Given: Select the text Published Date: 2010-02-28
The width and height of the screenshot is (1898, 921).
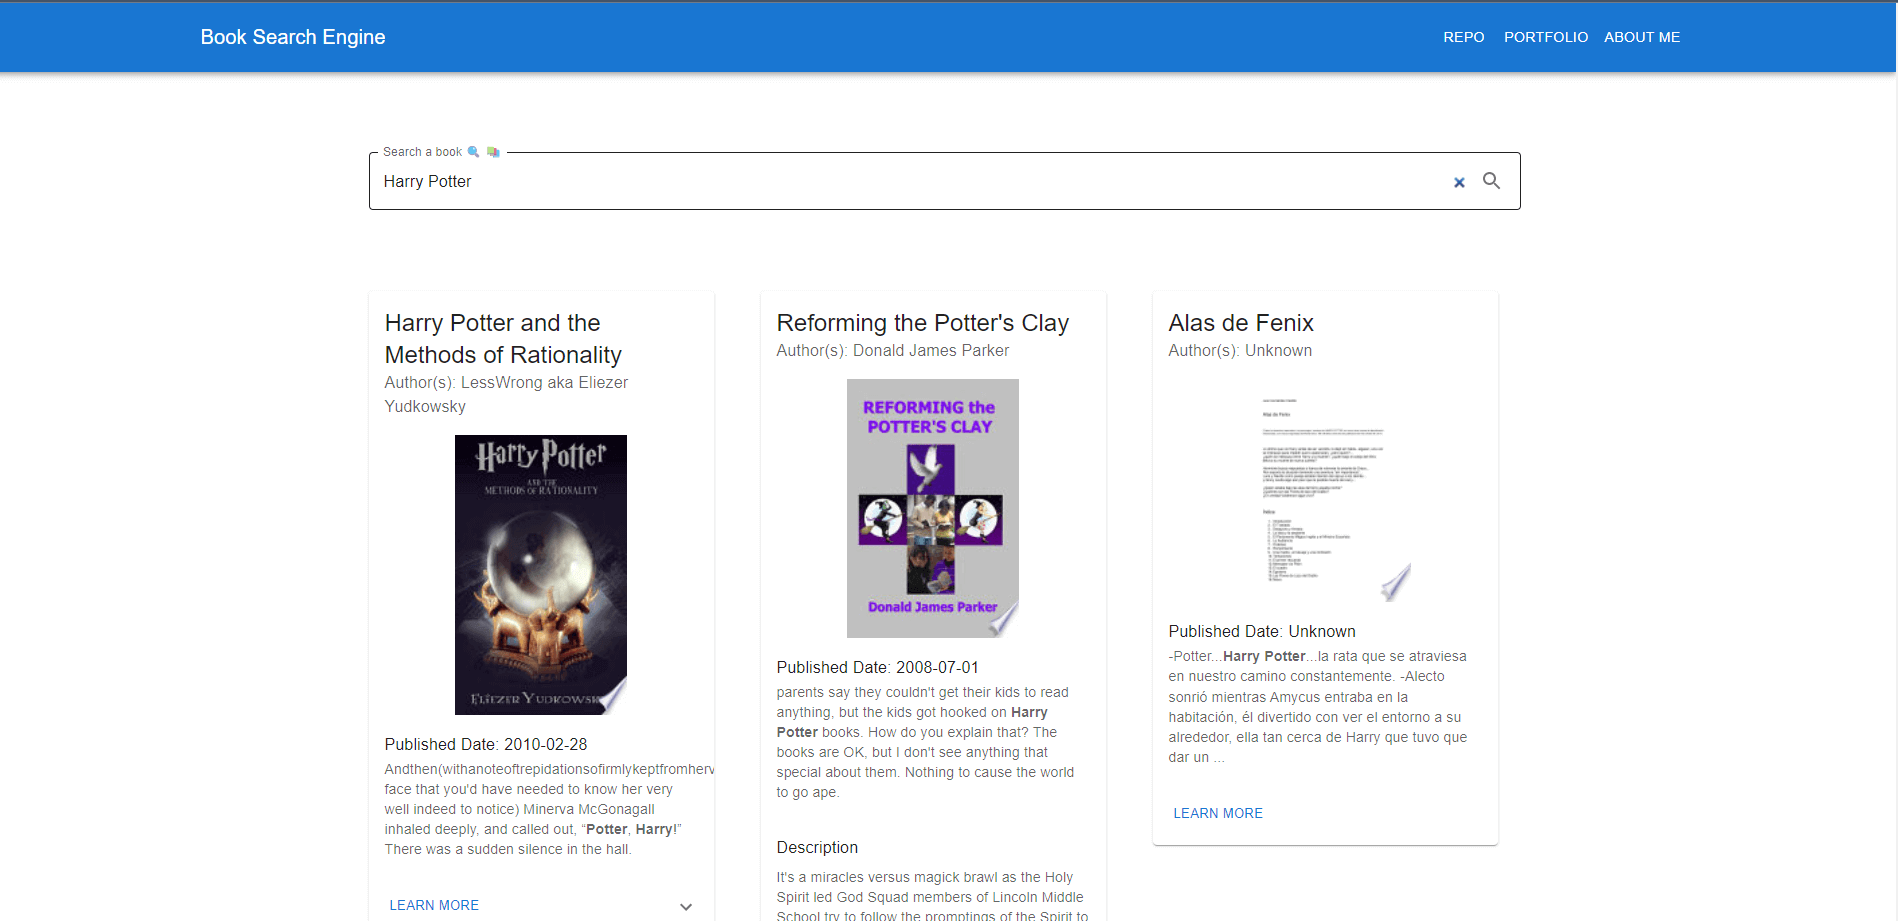Looking at the screenshot, I should (486, 744).
